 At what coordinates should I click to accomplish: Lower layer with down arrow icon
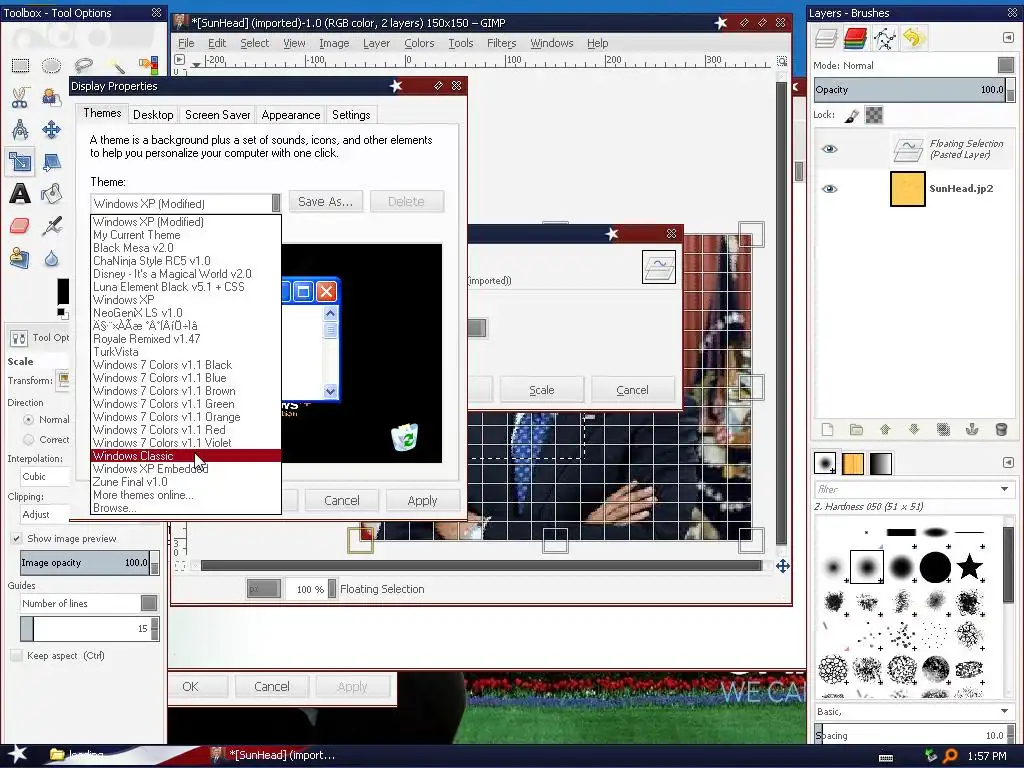pos(914,430)
